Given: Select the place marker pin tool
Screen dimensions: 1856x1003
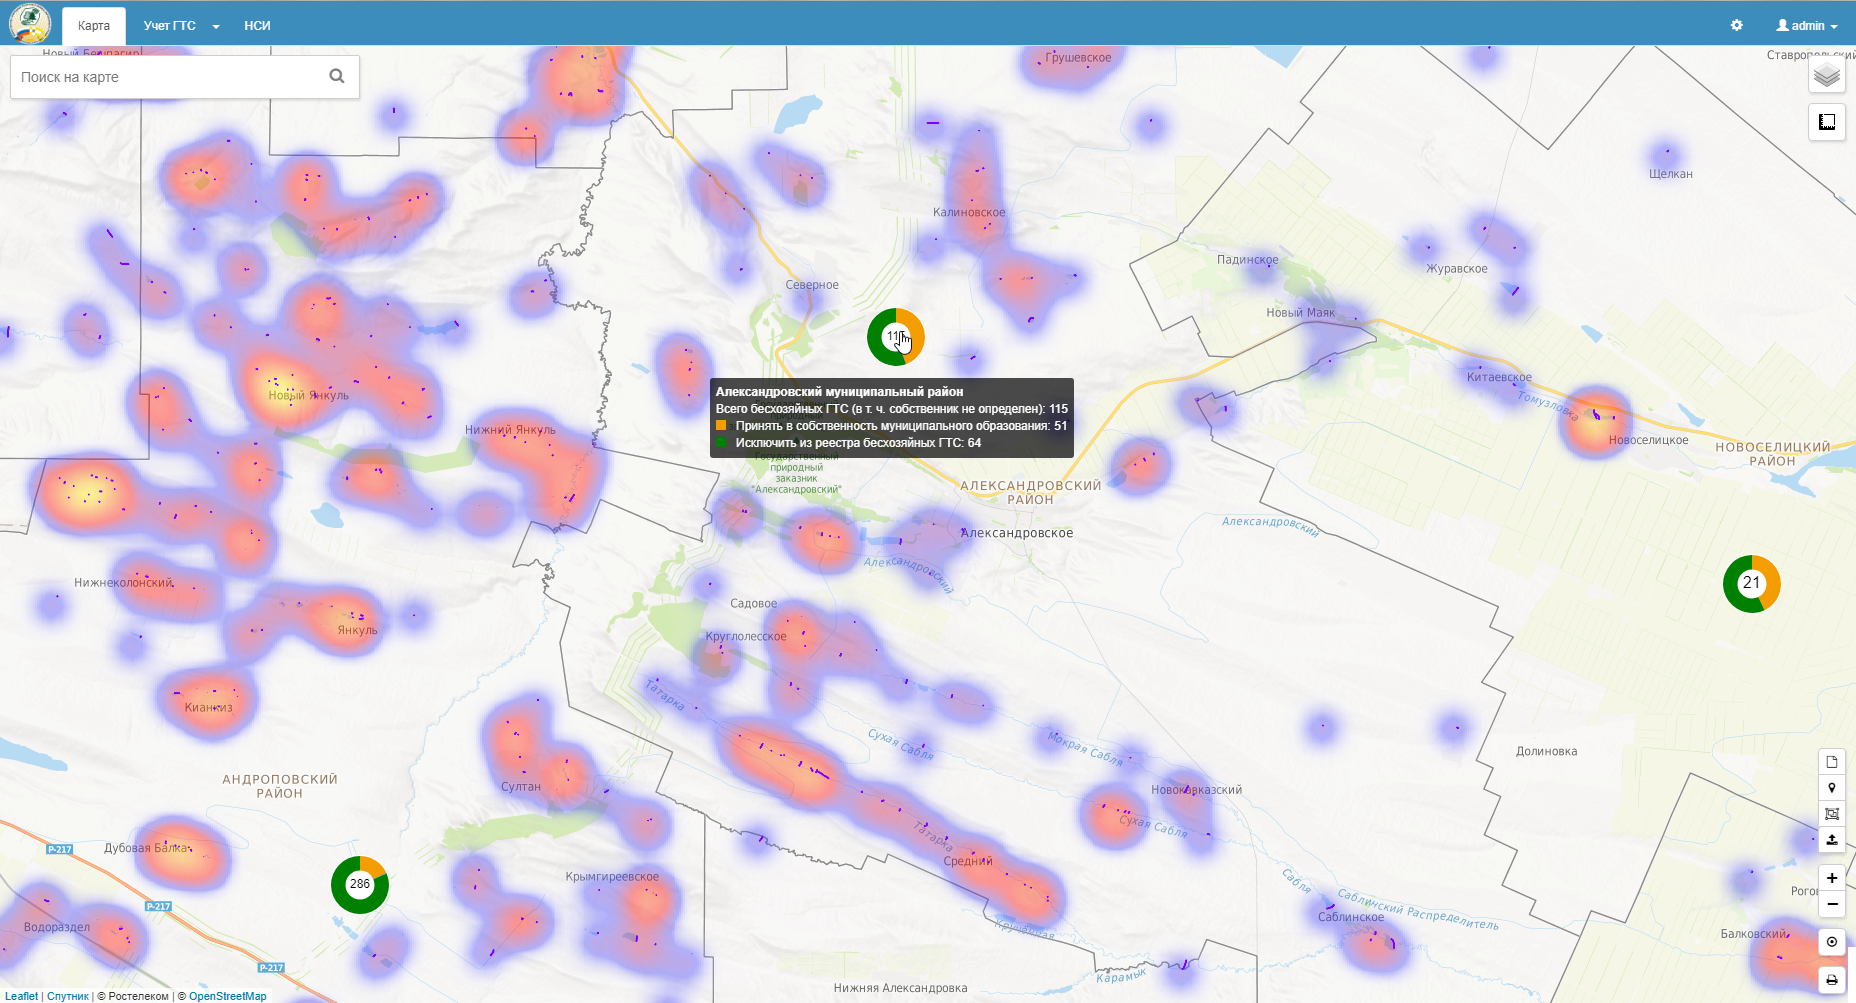Looking at the screenshot, I should click(1831, 788).
